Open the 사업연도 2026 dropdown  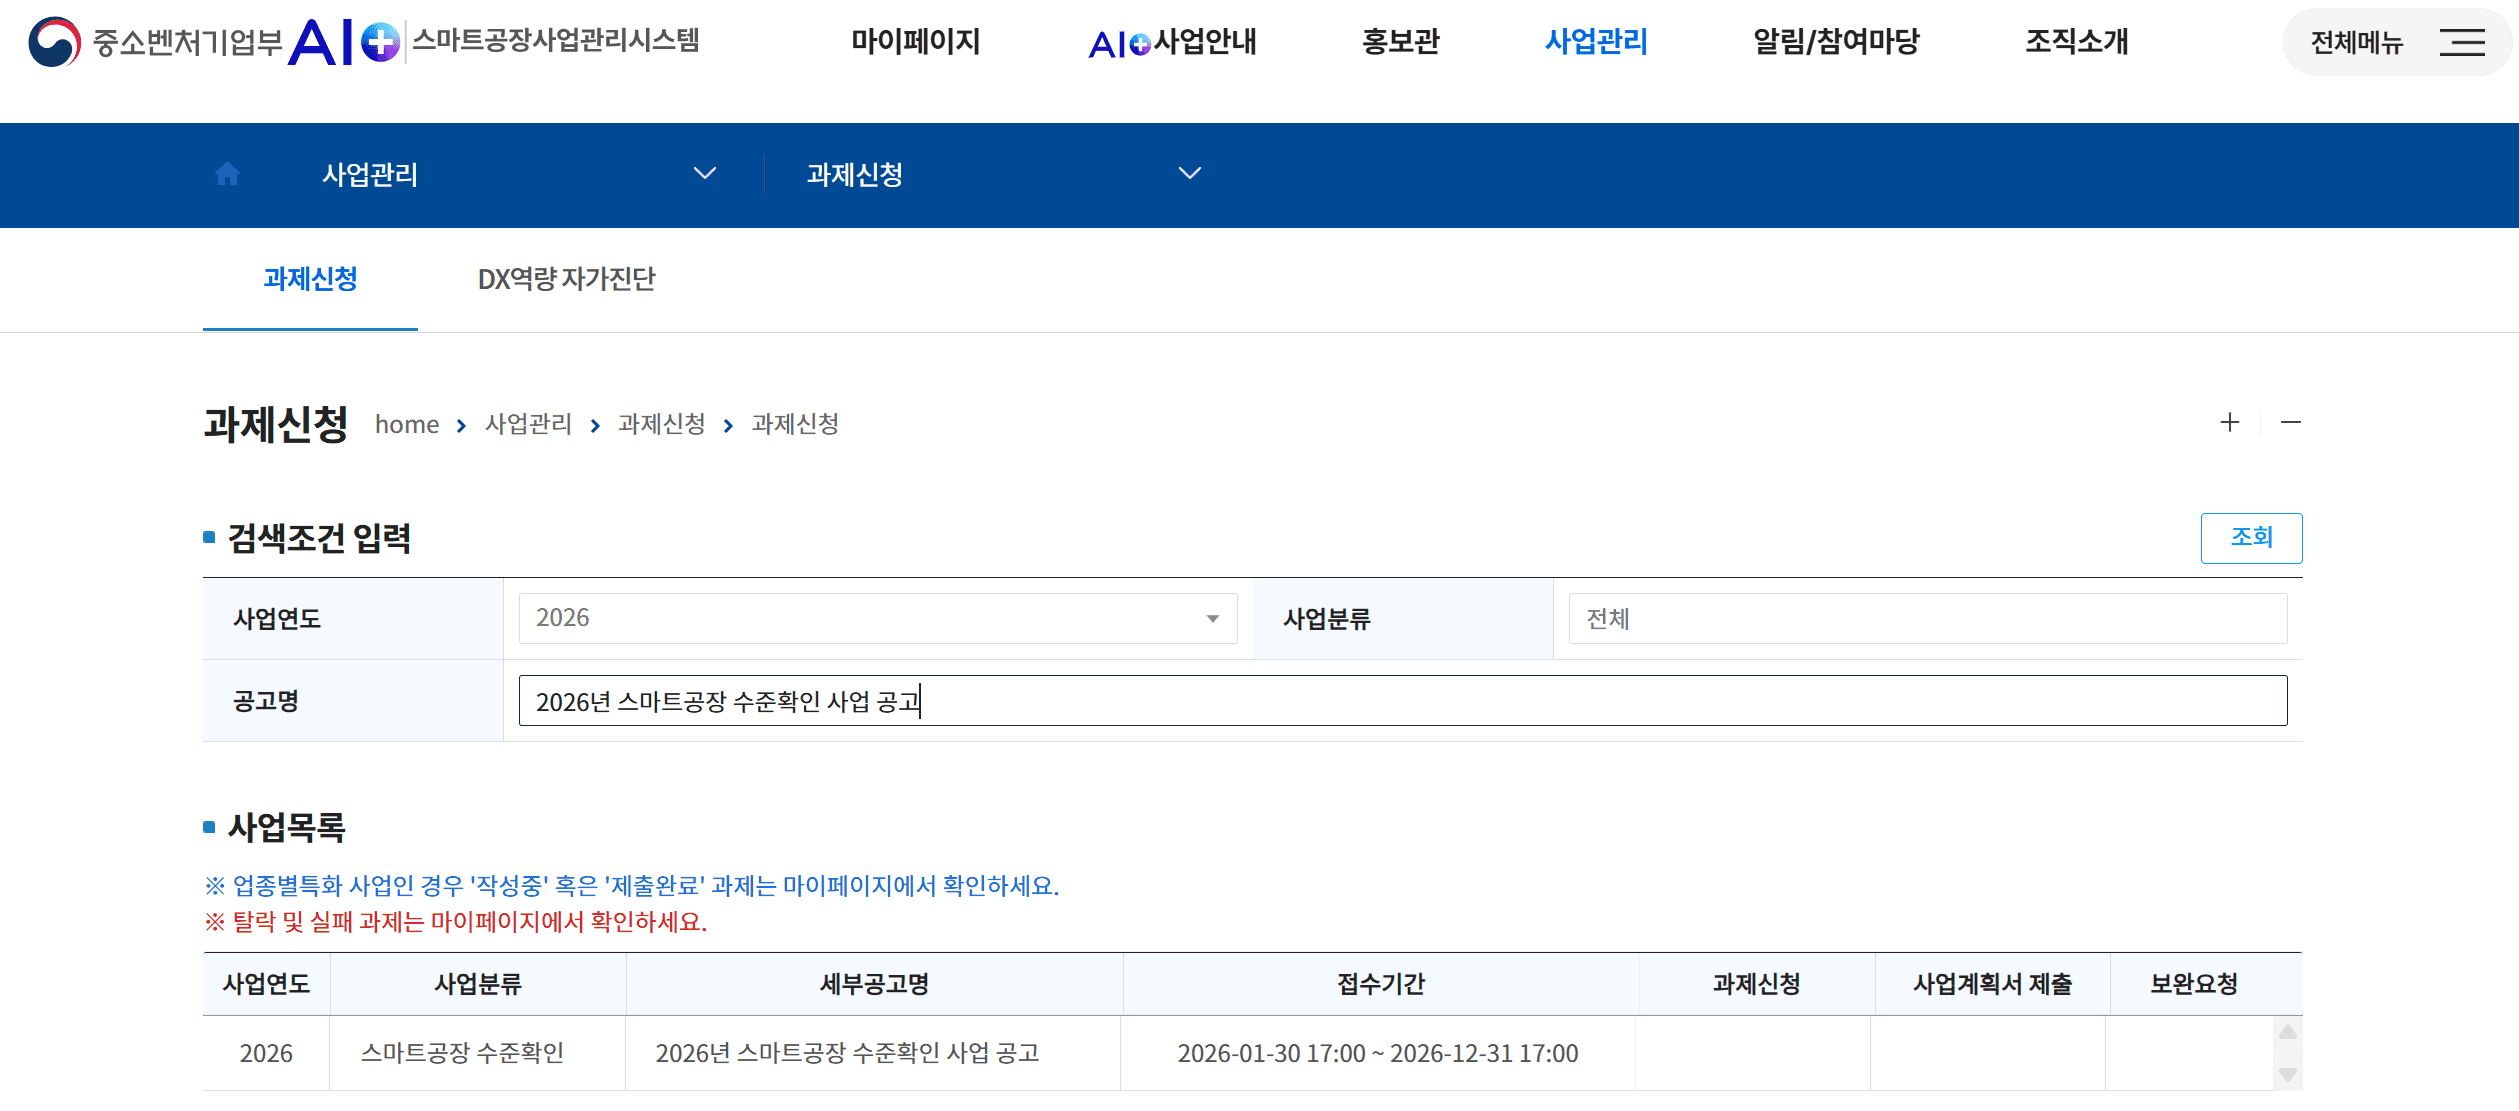878,618
